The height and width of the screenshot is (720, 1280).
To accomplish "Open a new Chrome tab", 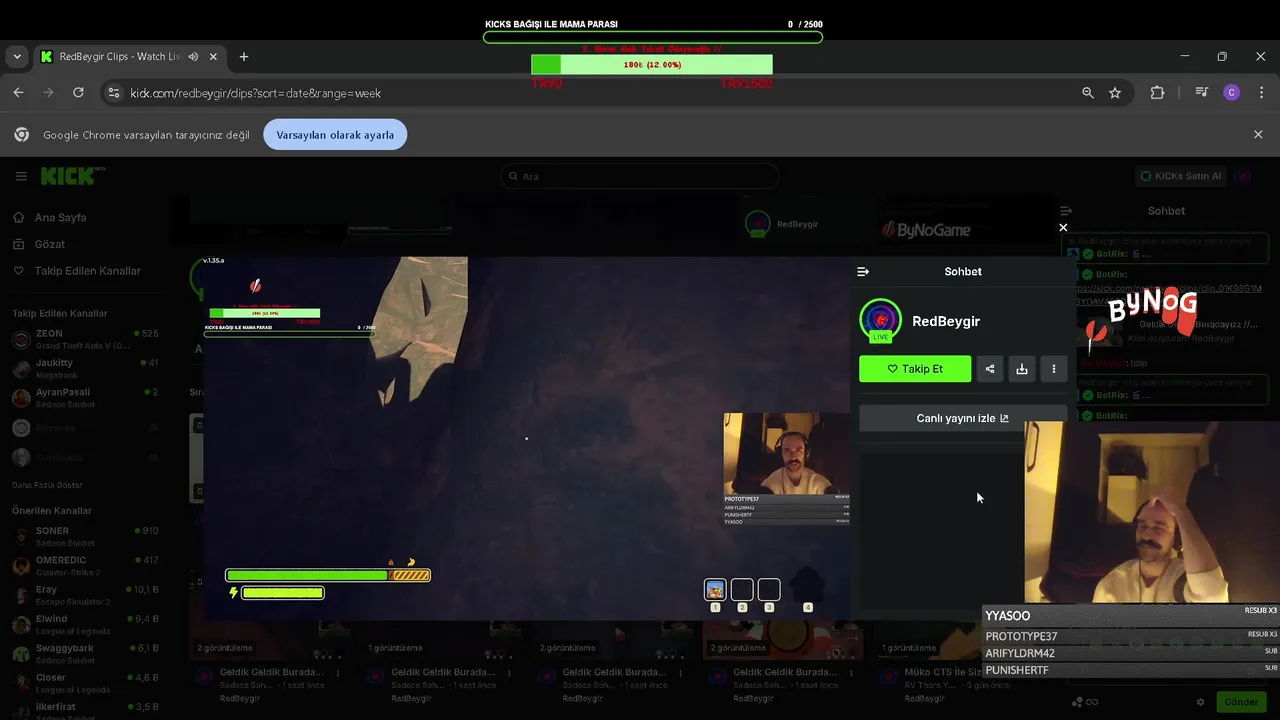I will (244, 57).
